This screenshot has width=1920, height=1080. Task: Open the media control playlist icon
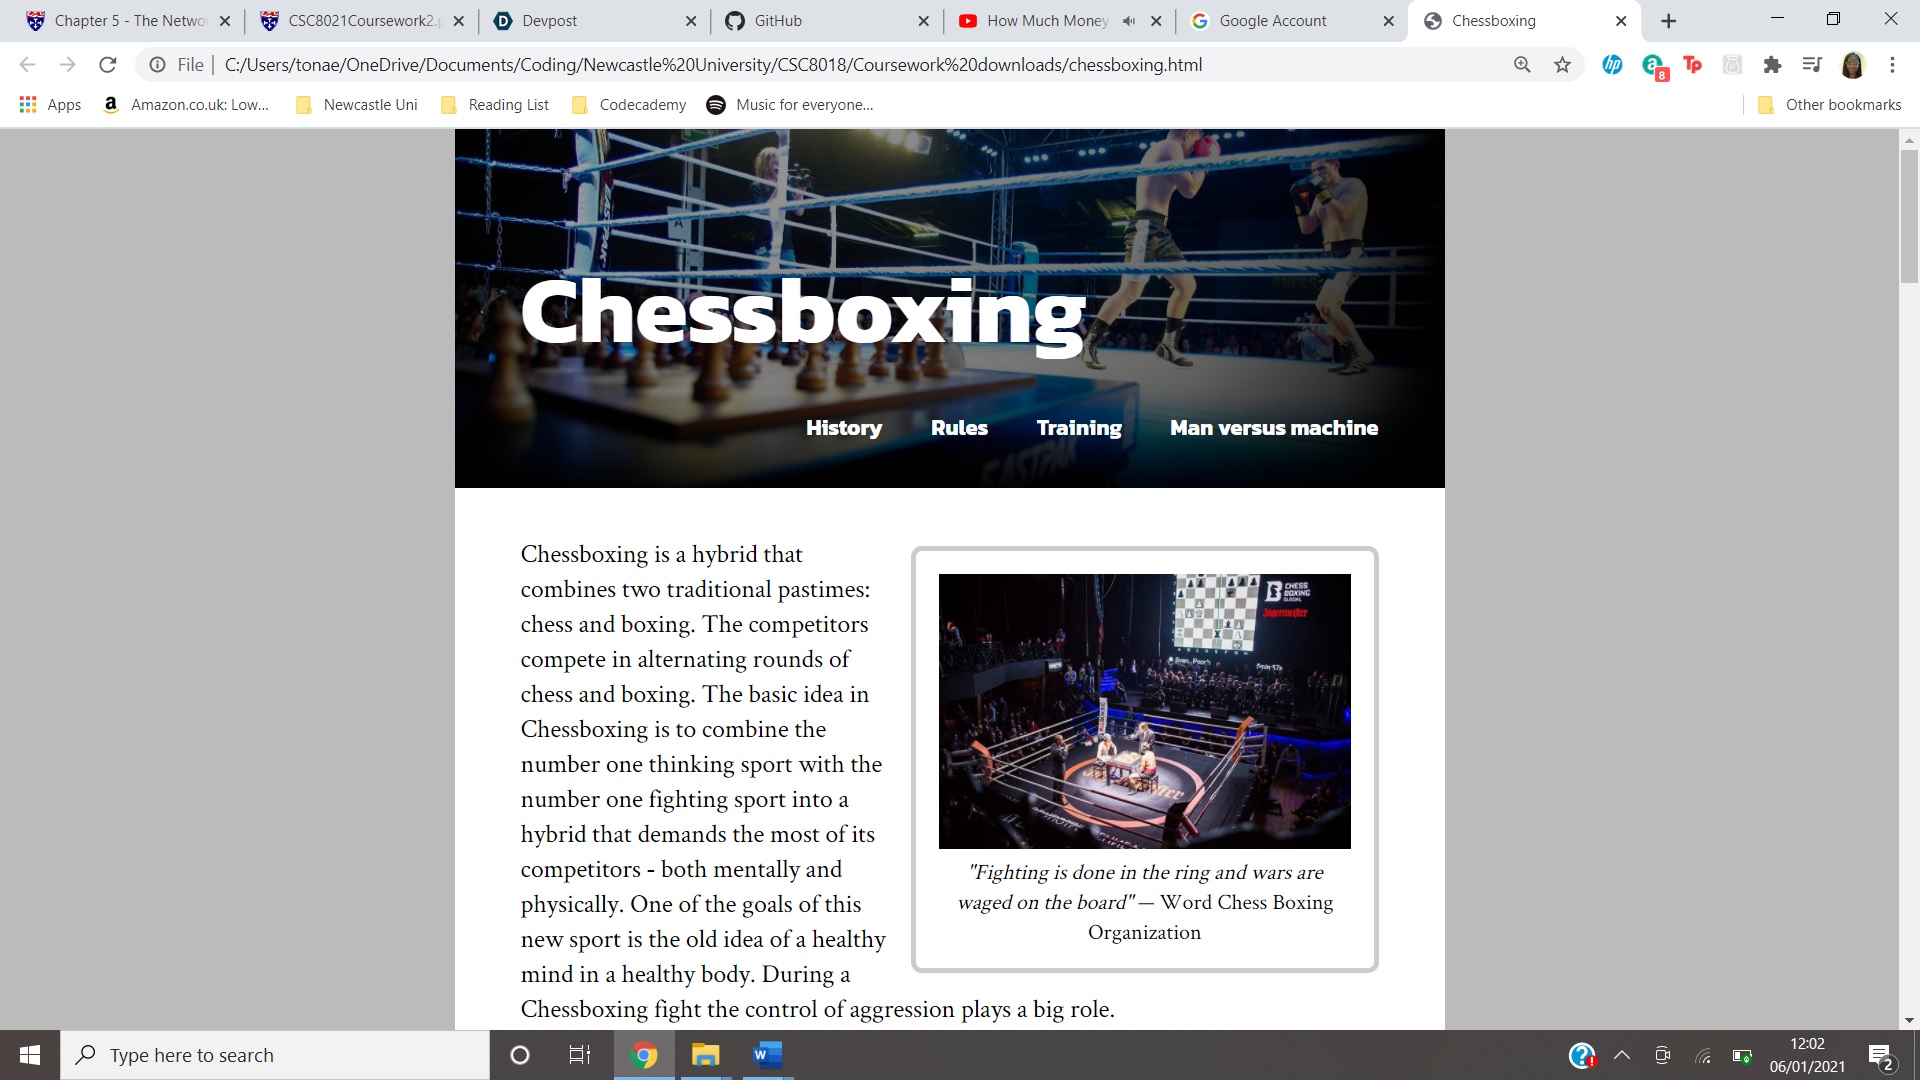(1812, 65)
